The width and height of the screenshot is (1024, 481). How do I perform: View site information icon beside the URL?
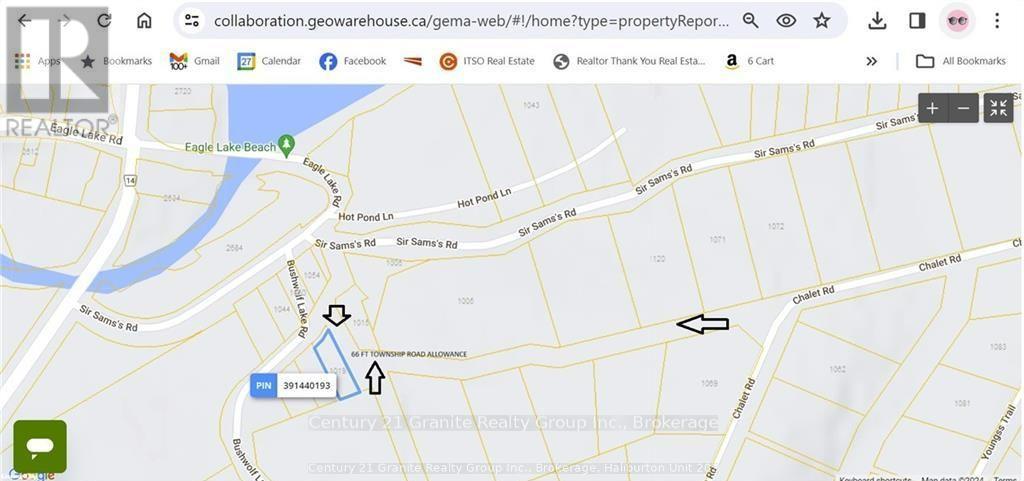[191, 21]
